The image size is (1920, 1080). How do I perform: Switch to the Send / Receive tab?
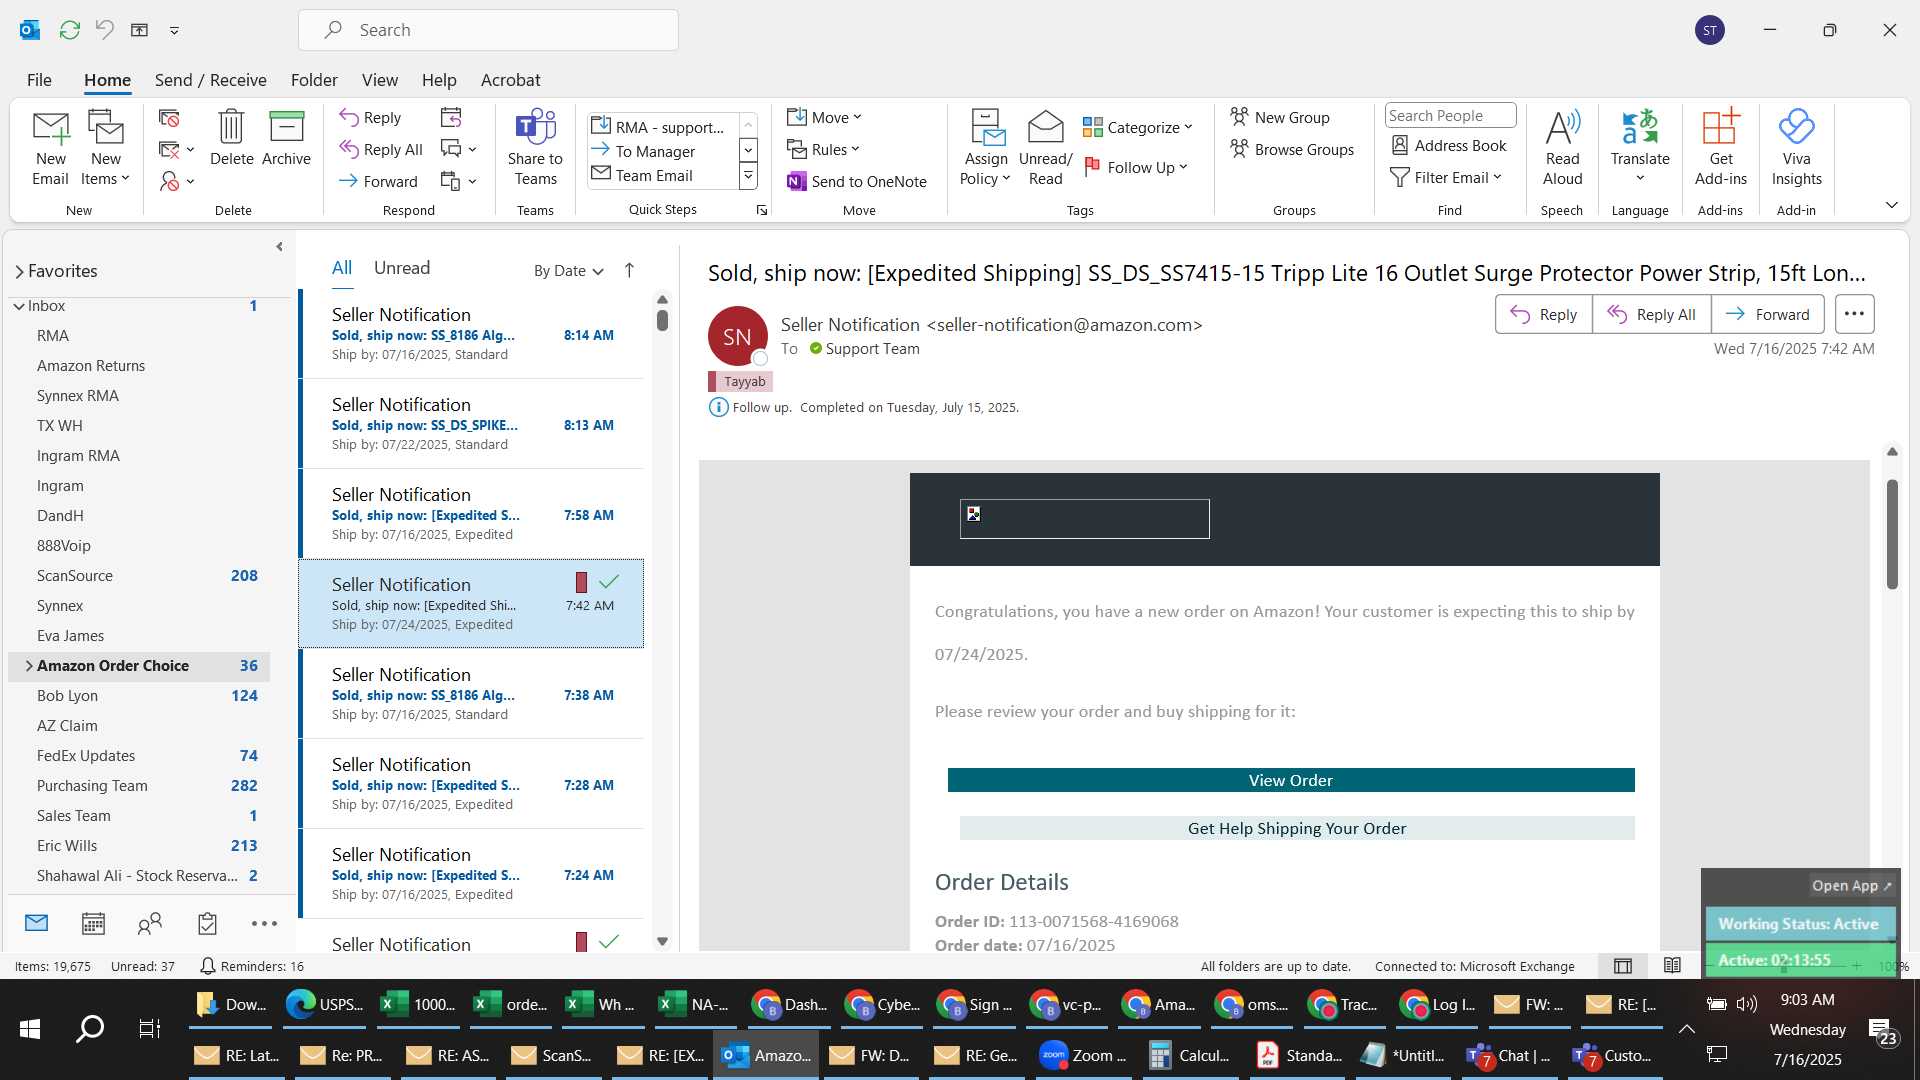coord(210,80)
